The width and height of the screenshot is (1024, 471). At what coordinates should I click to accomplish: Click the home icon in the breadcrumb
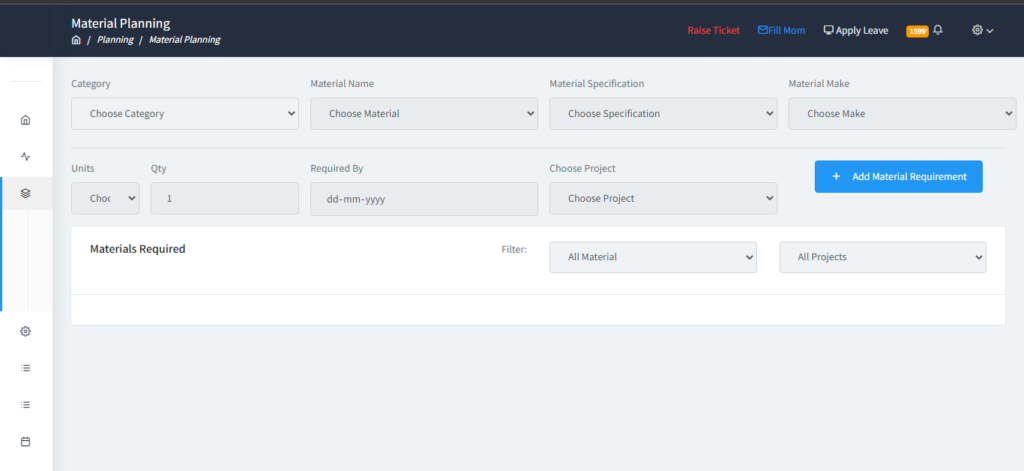[76, 40]
